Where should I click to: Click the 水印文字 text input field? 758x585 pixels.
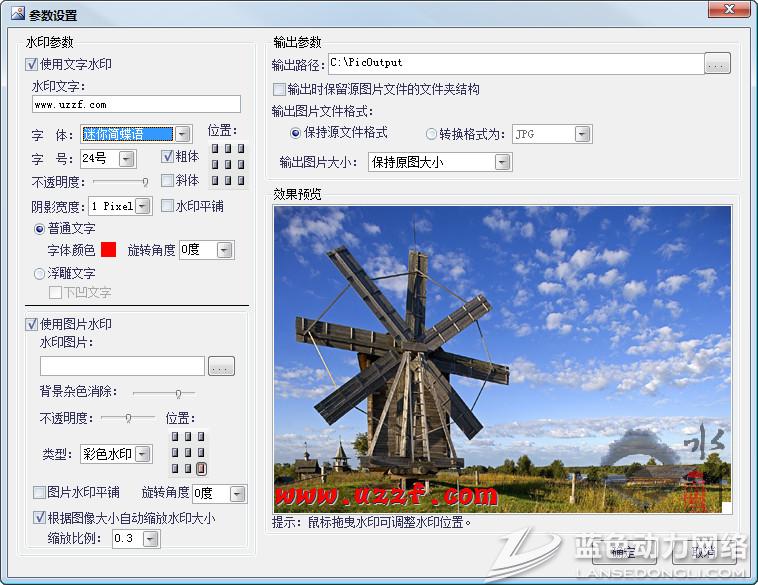point(136,104)
